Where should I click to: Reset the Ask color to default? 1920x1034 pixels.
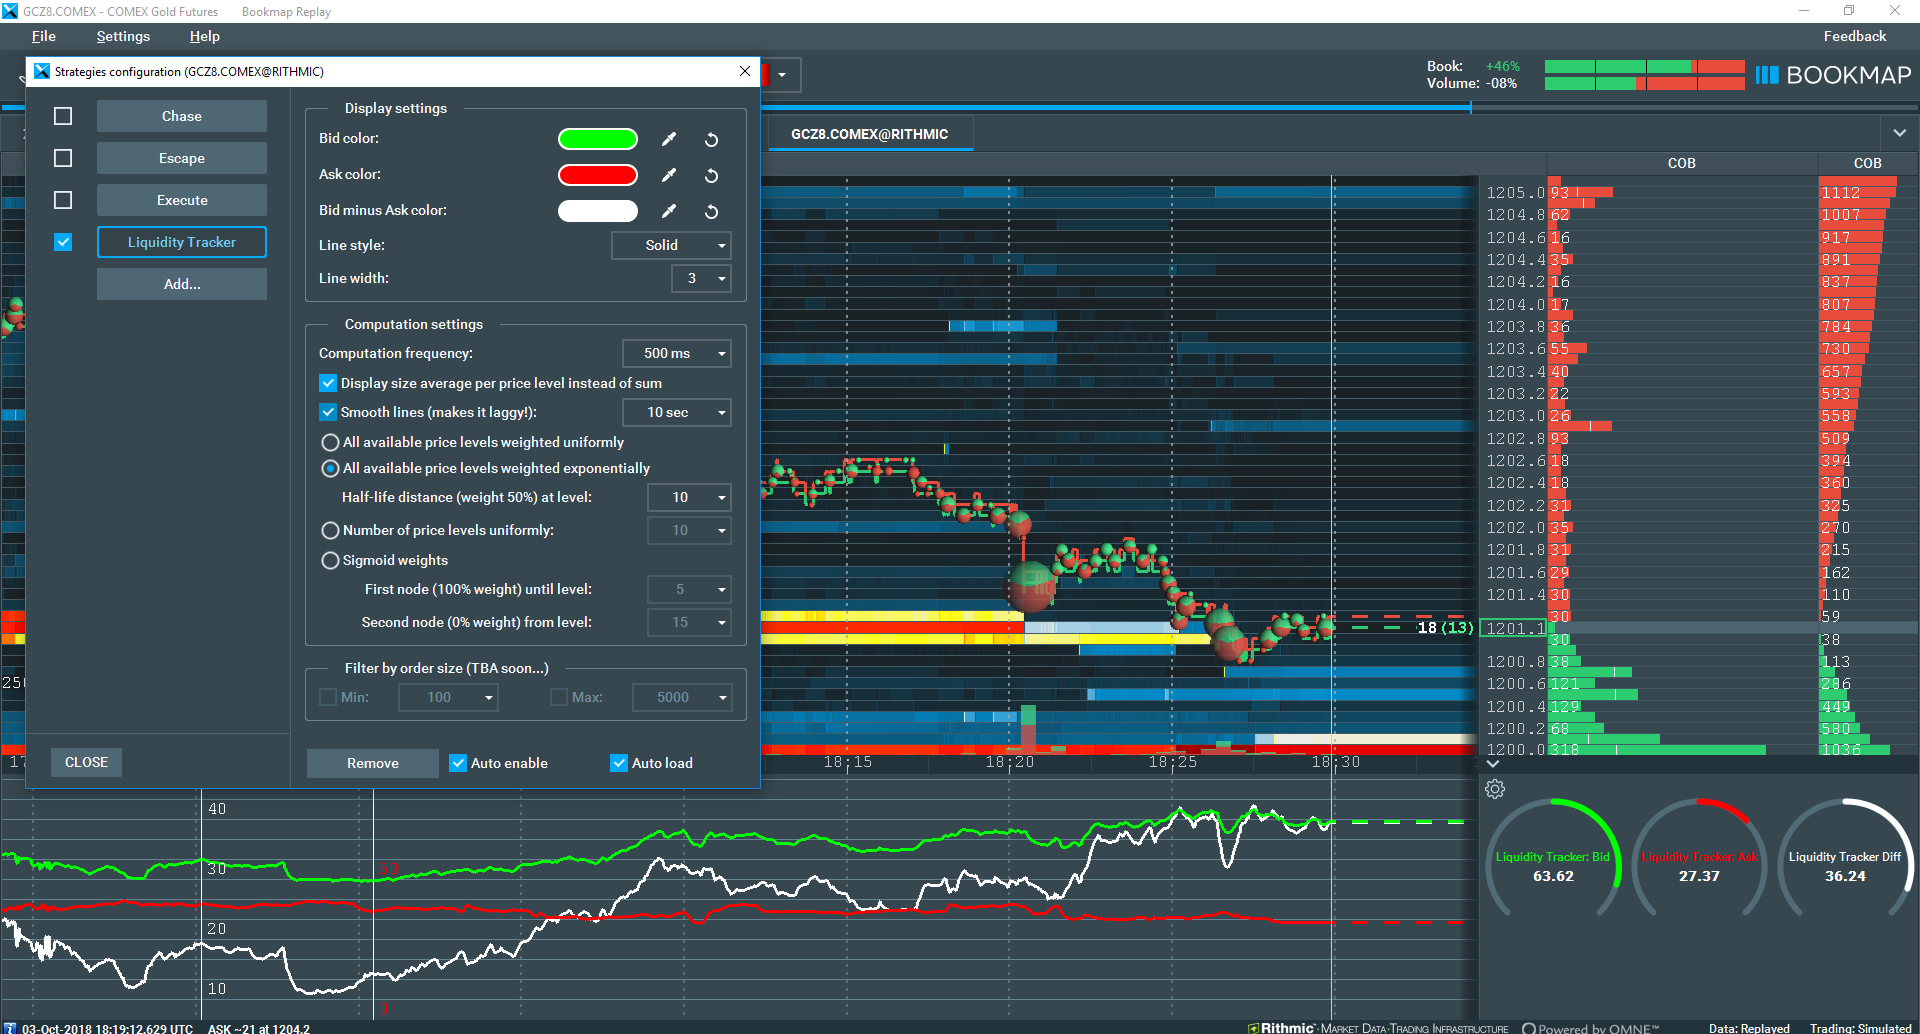[x=711, y=175]
